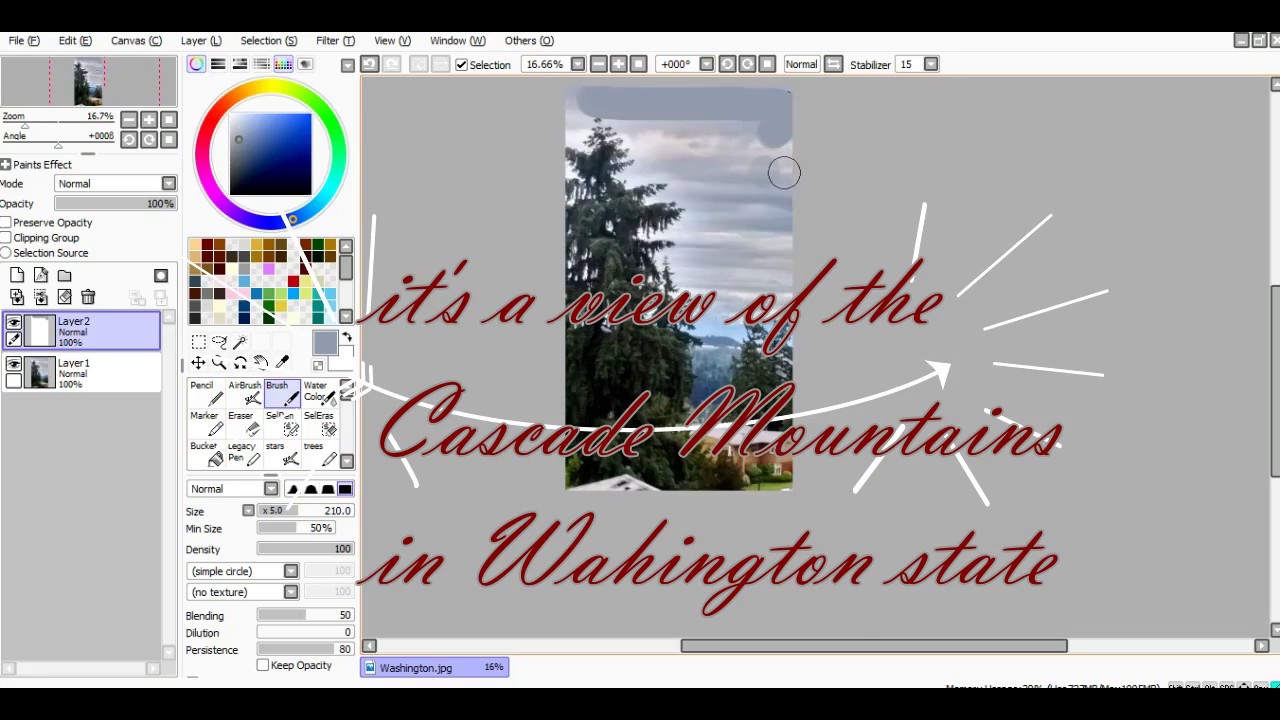Viewport: 1280px width, 720px height.
Task: Open the File menu
Action: [24, 41]
